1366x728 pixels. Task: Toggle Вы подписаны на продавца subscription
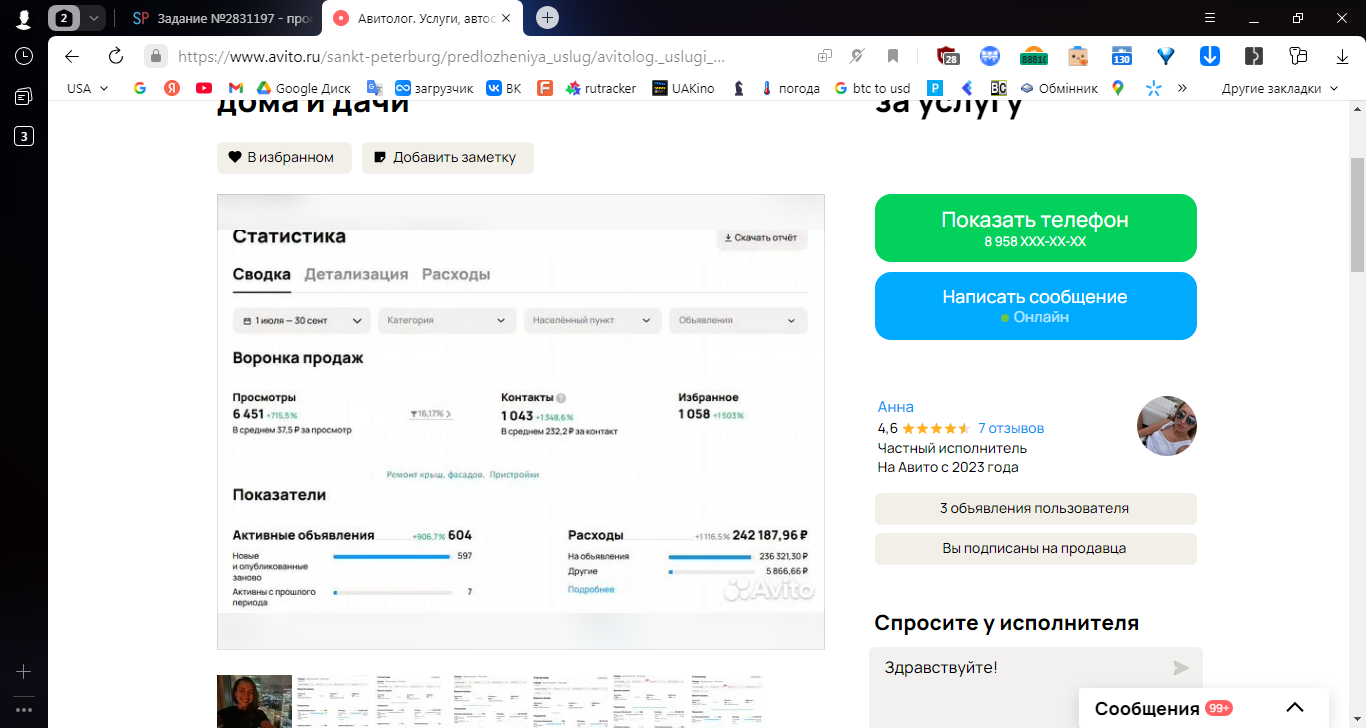pyautogui.click(x=1035, y=548)
